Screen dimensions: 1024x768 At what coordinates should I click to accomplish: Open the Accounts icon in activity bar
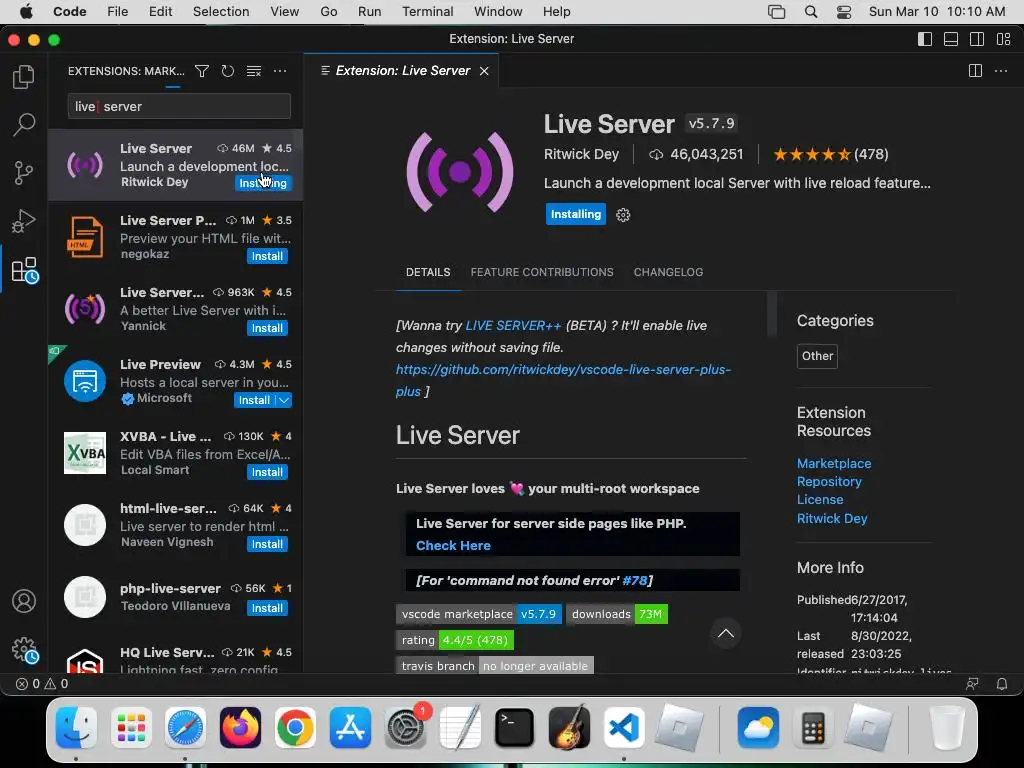point(24,601)
